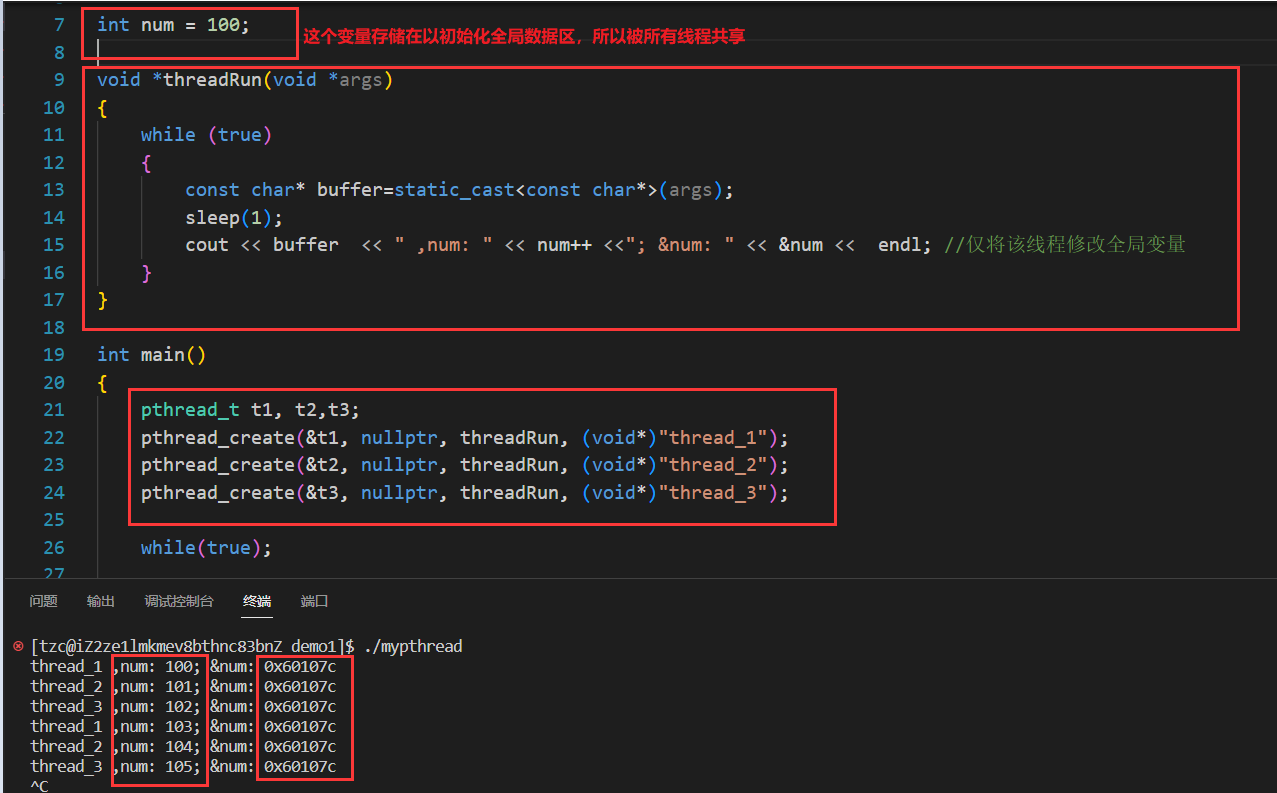Select terminal row with num: 105
Image resolution: width=1277 pixels, height=793 pixels.
pyautogui.click(x=183, y=766)
